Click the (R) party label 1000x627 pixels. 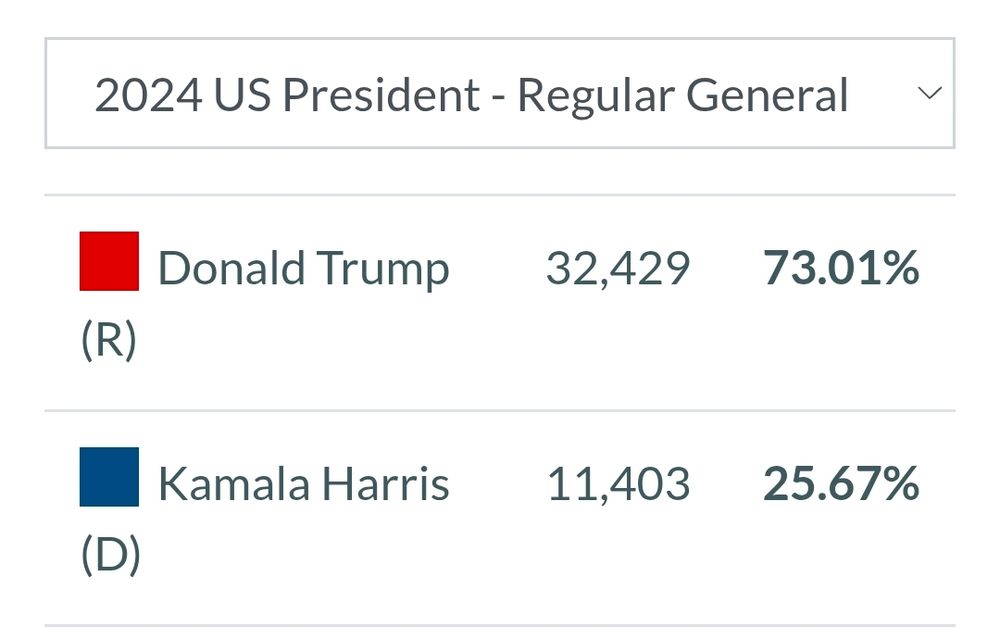coord(108,340)
